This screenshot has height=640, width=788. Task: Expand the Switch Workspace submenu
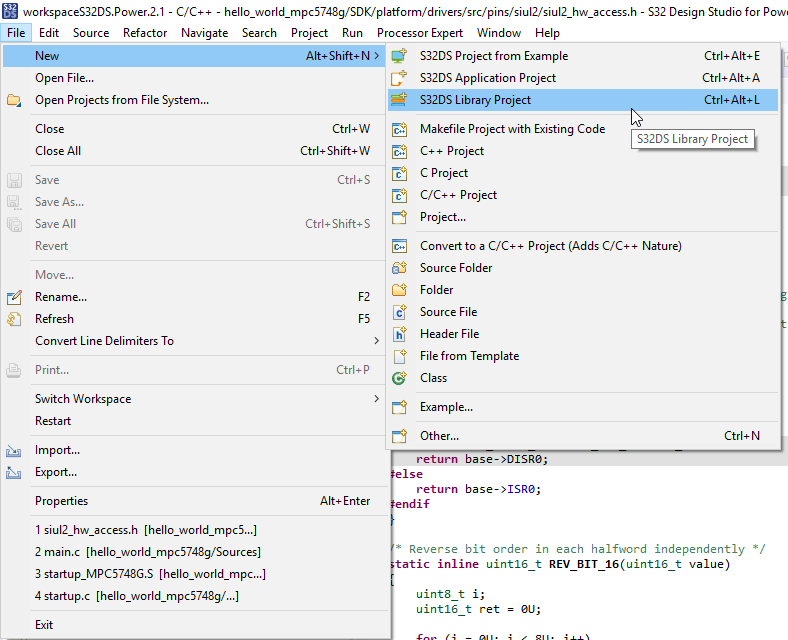(376, 399)
